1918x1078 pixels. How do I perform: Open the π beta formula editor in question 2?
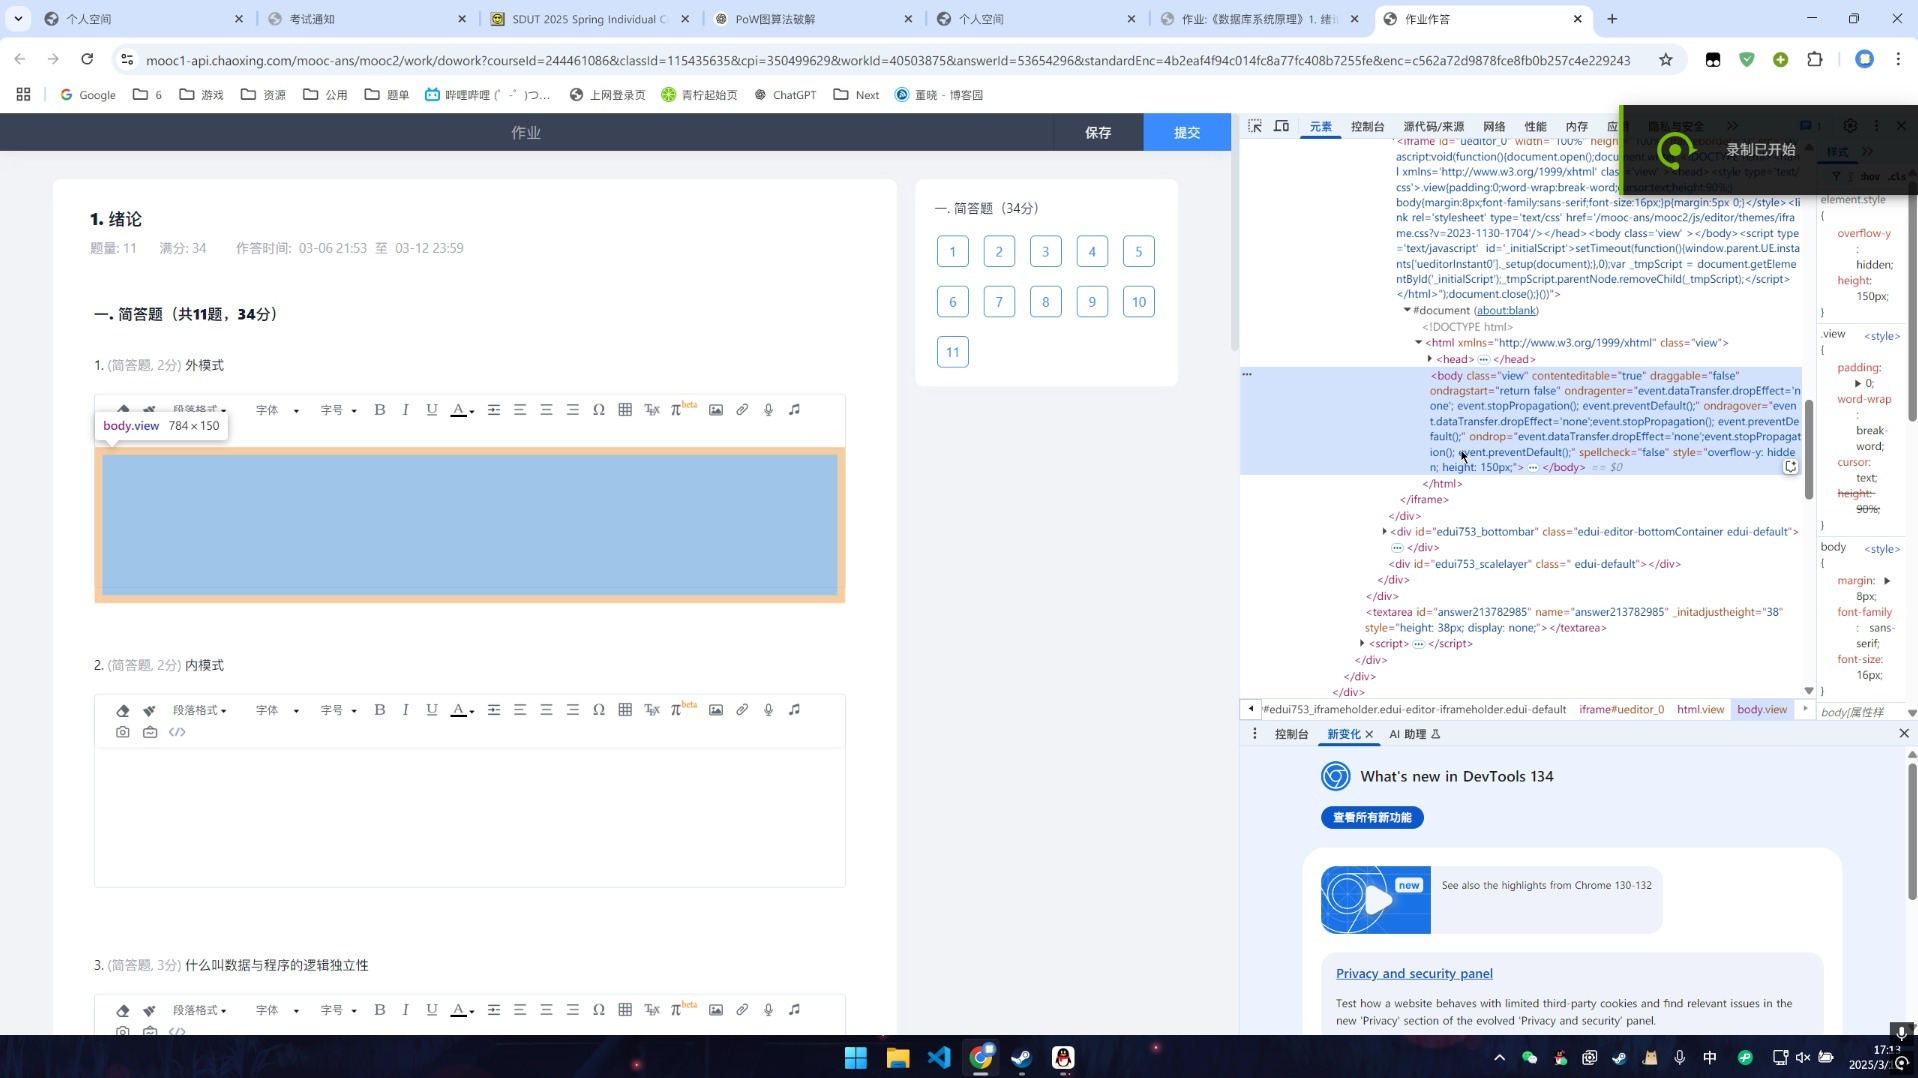tap(683, 709)
